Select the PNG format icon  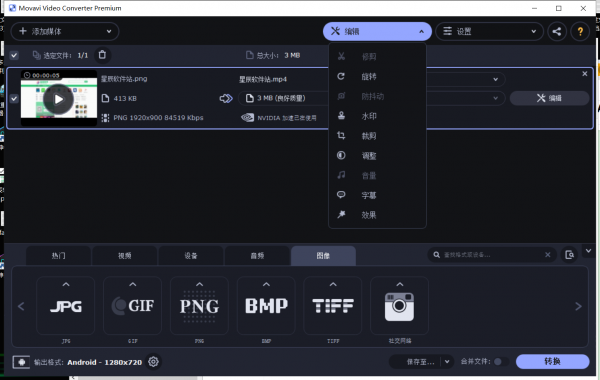coord(199,306)
